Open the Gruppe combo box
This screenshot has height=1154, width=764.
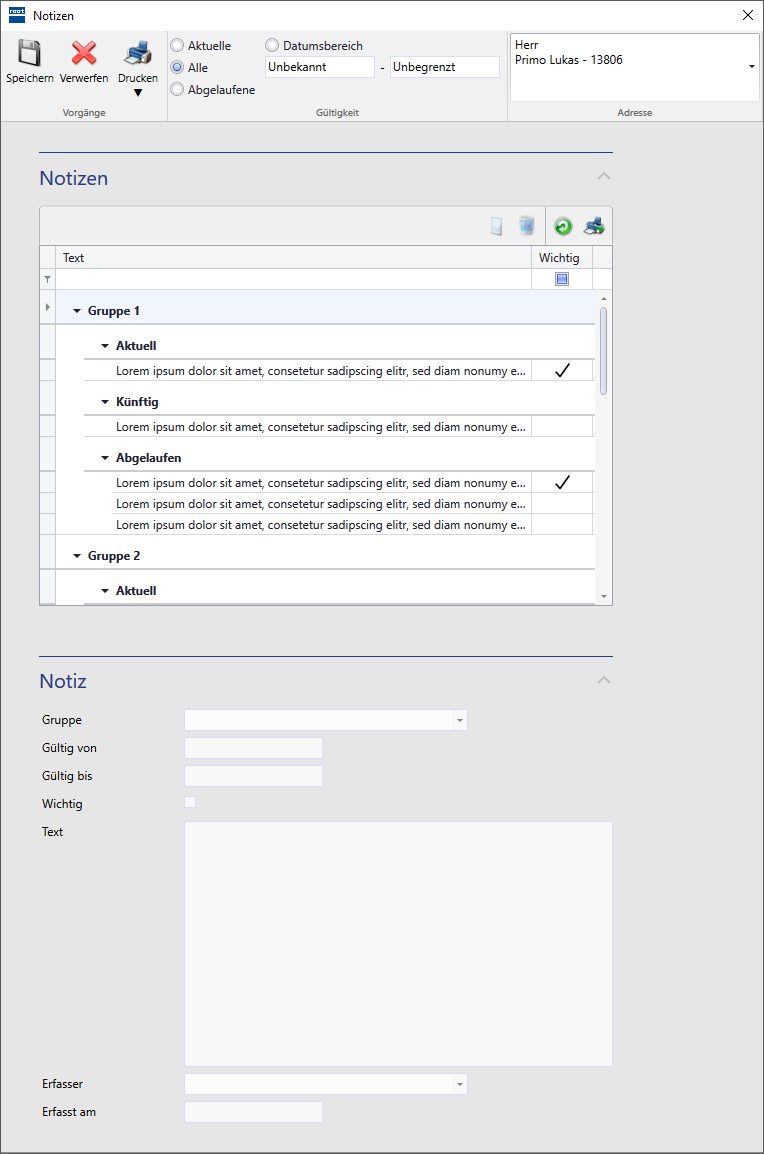[325, 720]
